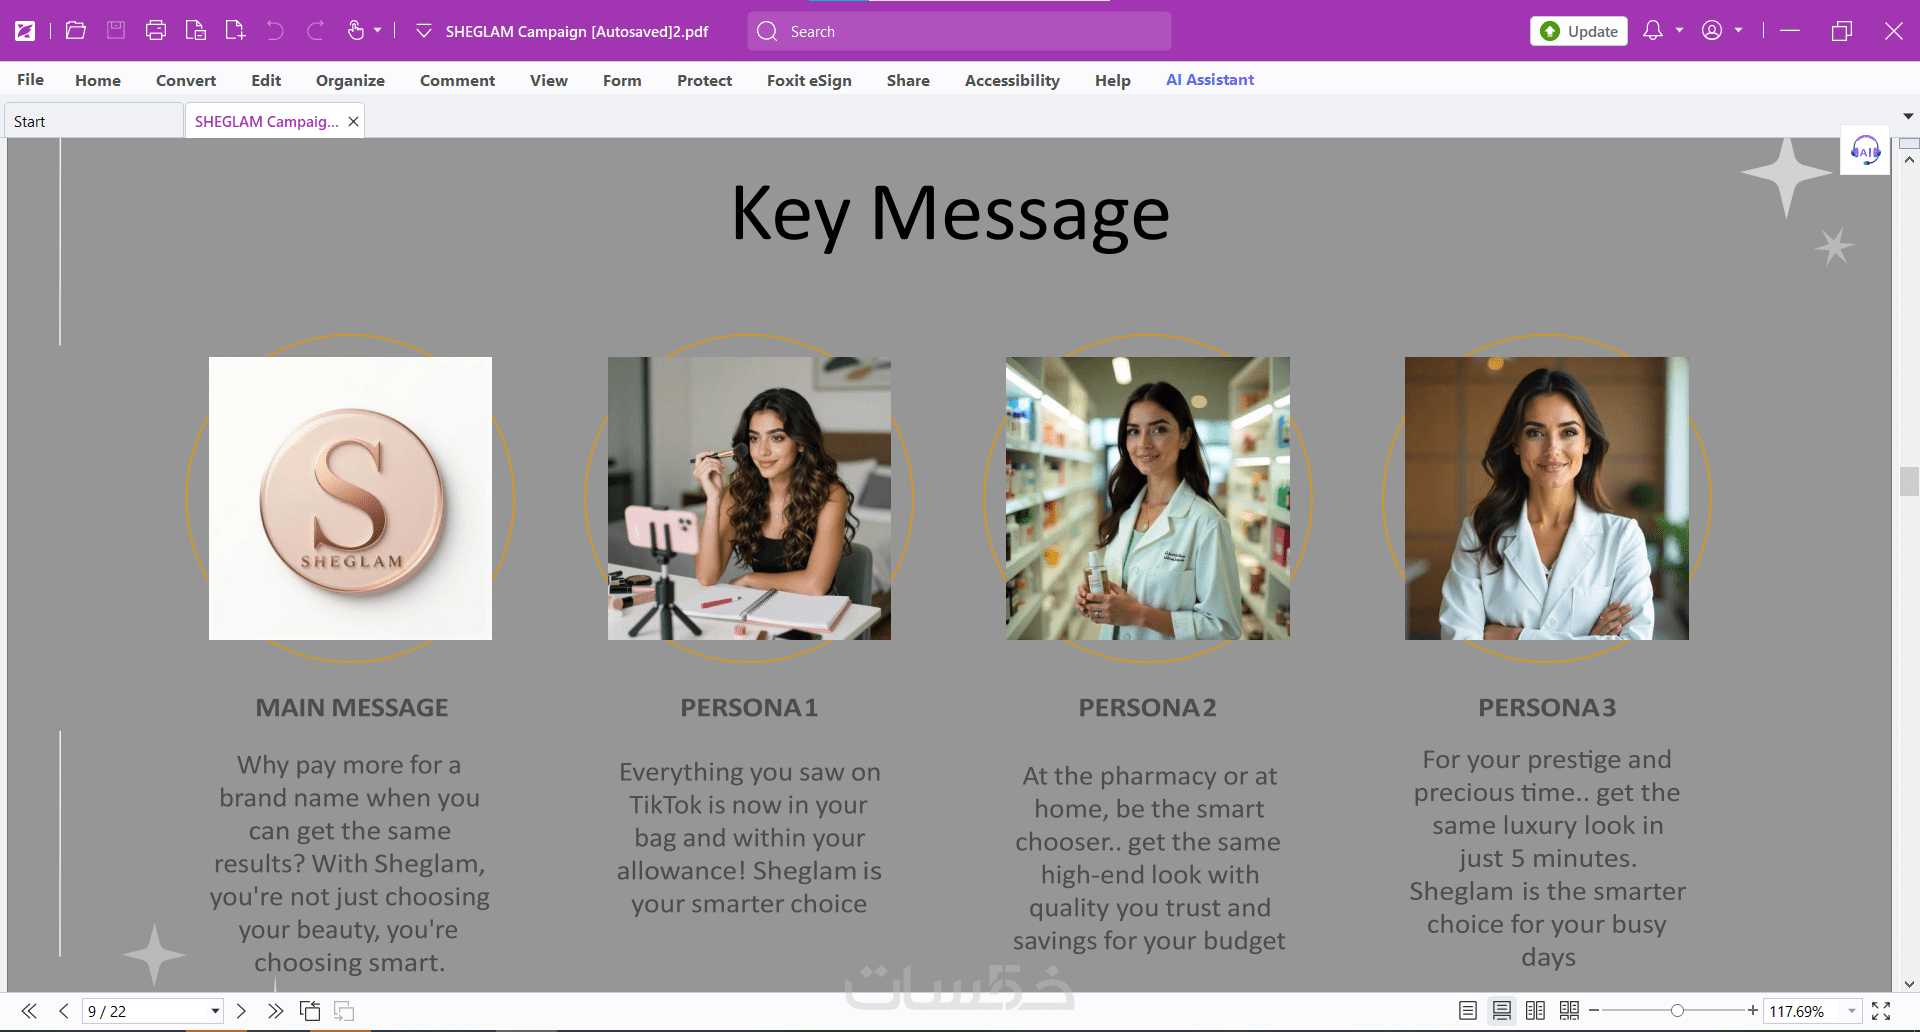Open the document tab list dropdown

(x=1908, y=117)
